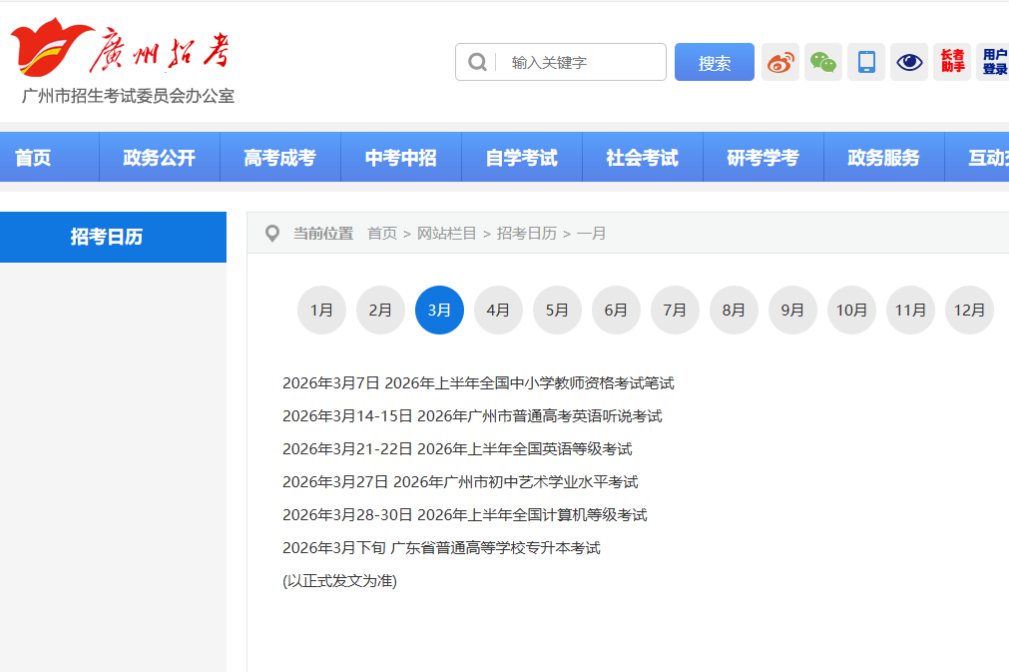Open the WeChat icon link
The image size is (1009, 672).
pyautogui.click(x=823, y=62)
